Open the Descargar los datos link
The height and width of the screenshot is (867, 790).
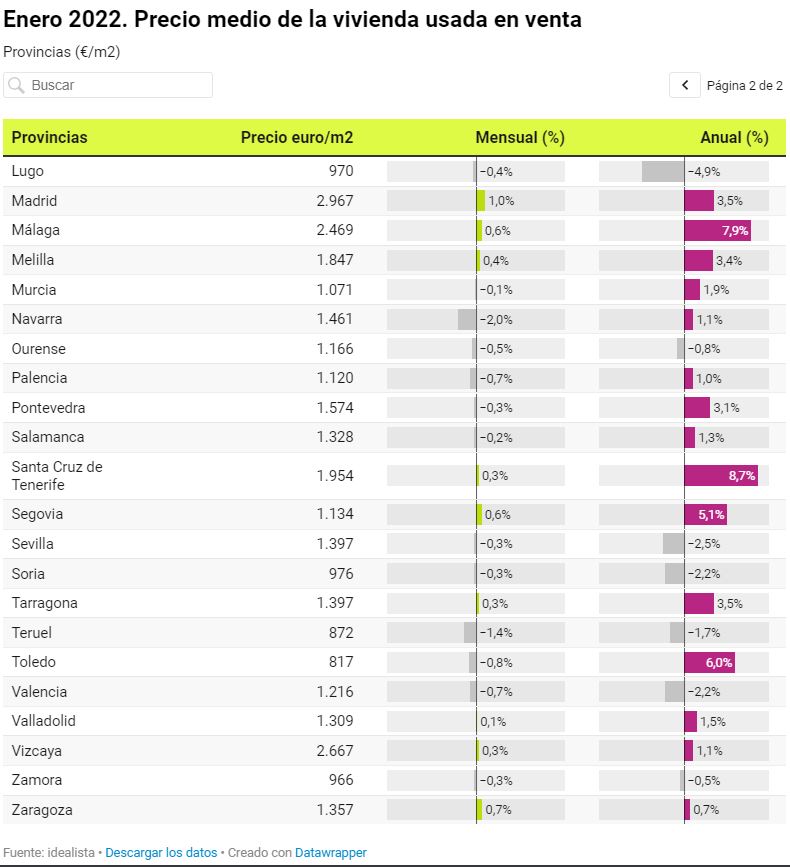coord(161,853)
